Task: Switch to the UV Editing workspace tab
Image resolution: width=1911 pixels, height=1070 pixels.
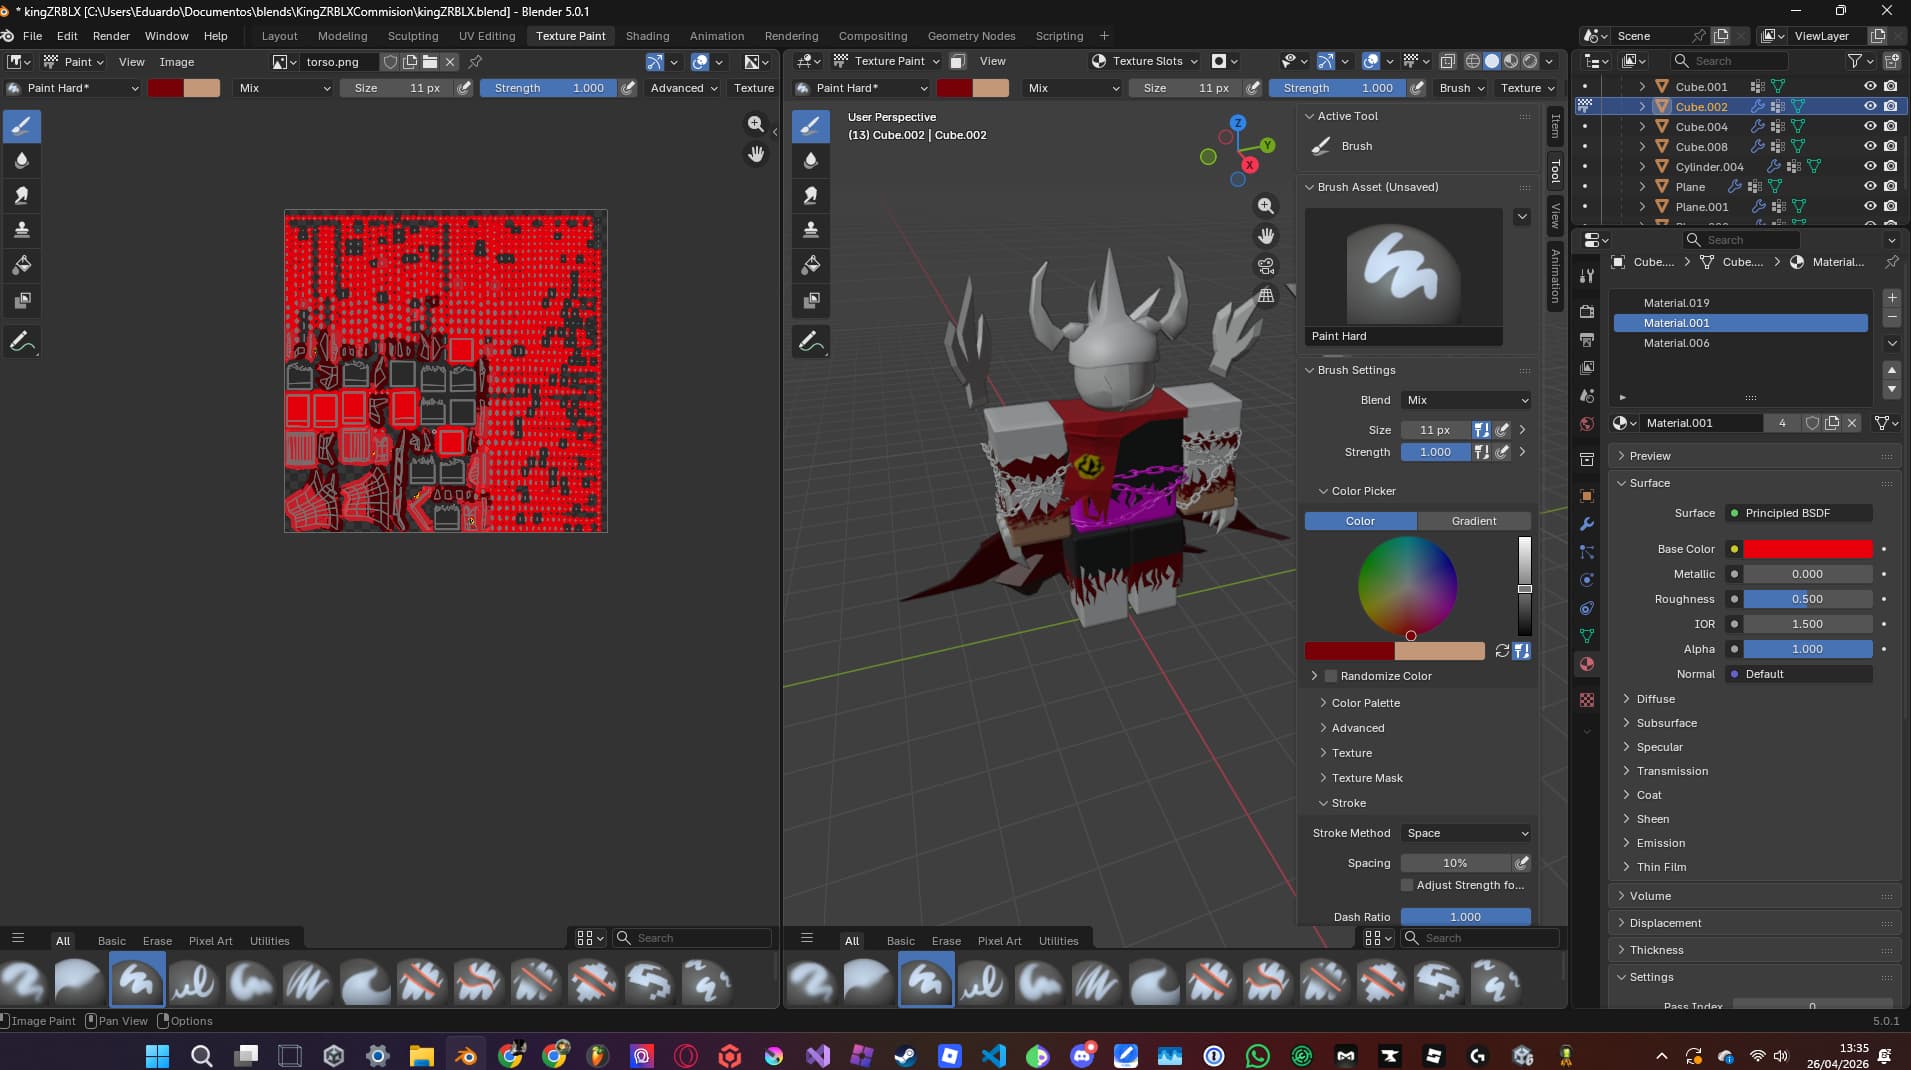Action: [487, 35]
